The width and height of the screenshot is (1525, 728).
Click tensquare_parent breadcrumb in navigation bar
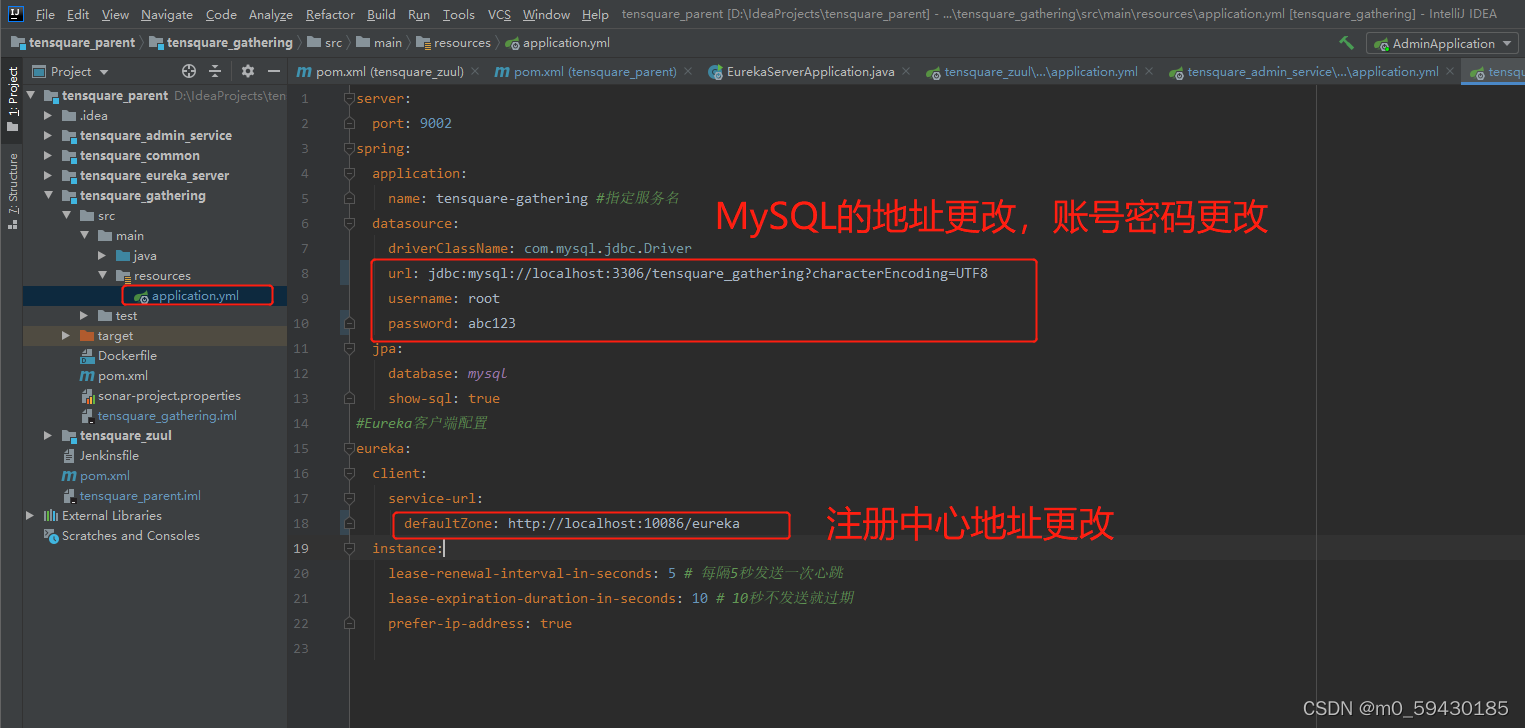[73, 43]
